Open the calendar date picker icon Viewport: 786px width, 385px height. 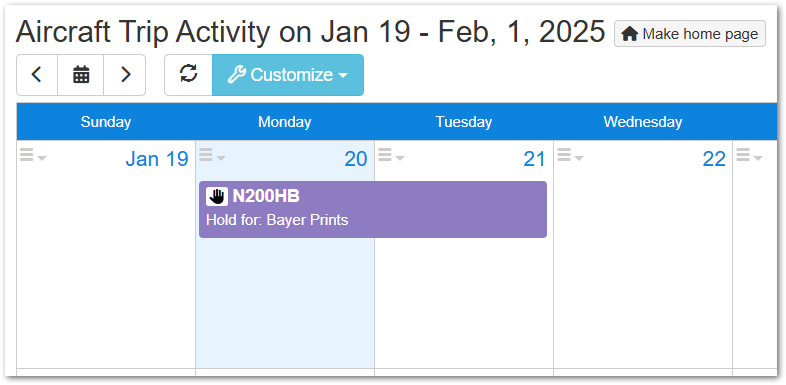(x=81, y=75)
